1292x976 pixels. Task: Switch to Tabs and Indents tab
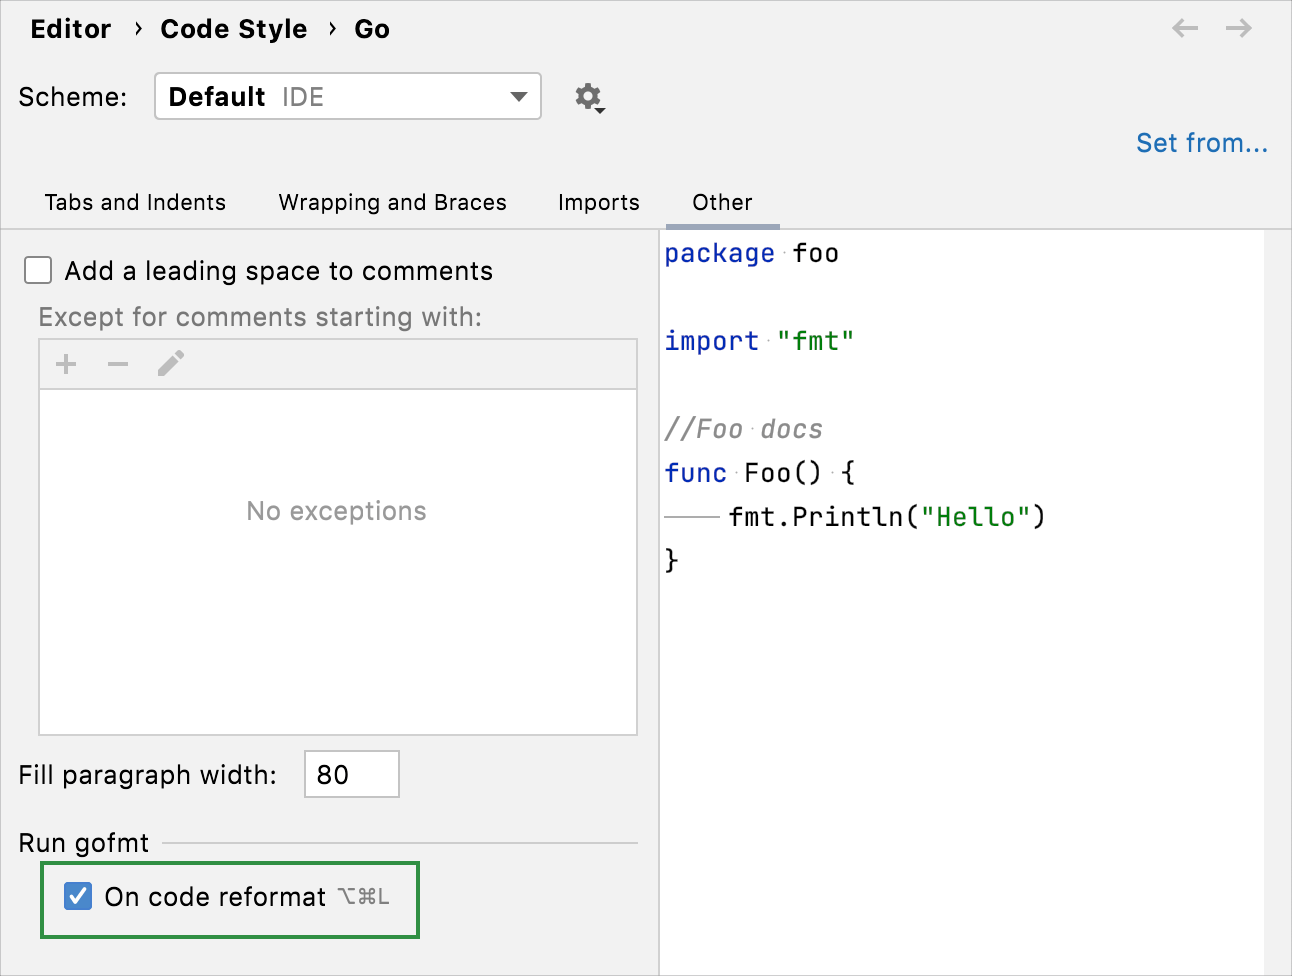(x=135, y=202)
